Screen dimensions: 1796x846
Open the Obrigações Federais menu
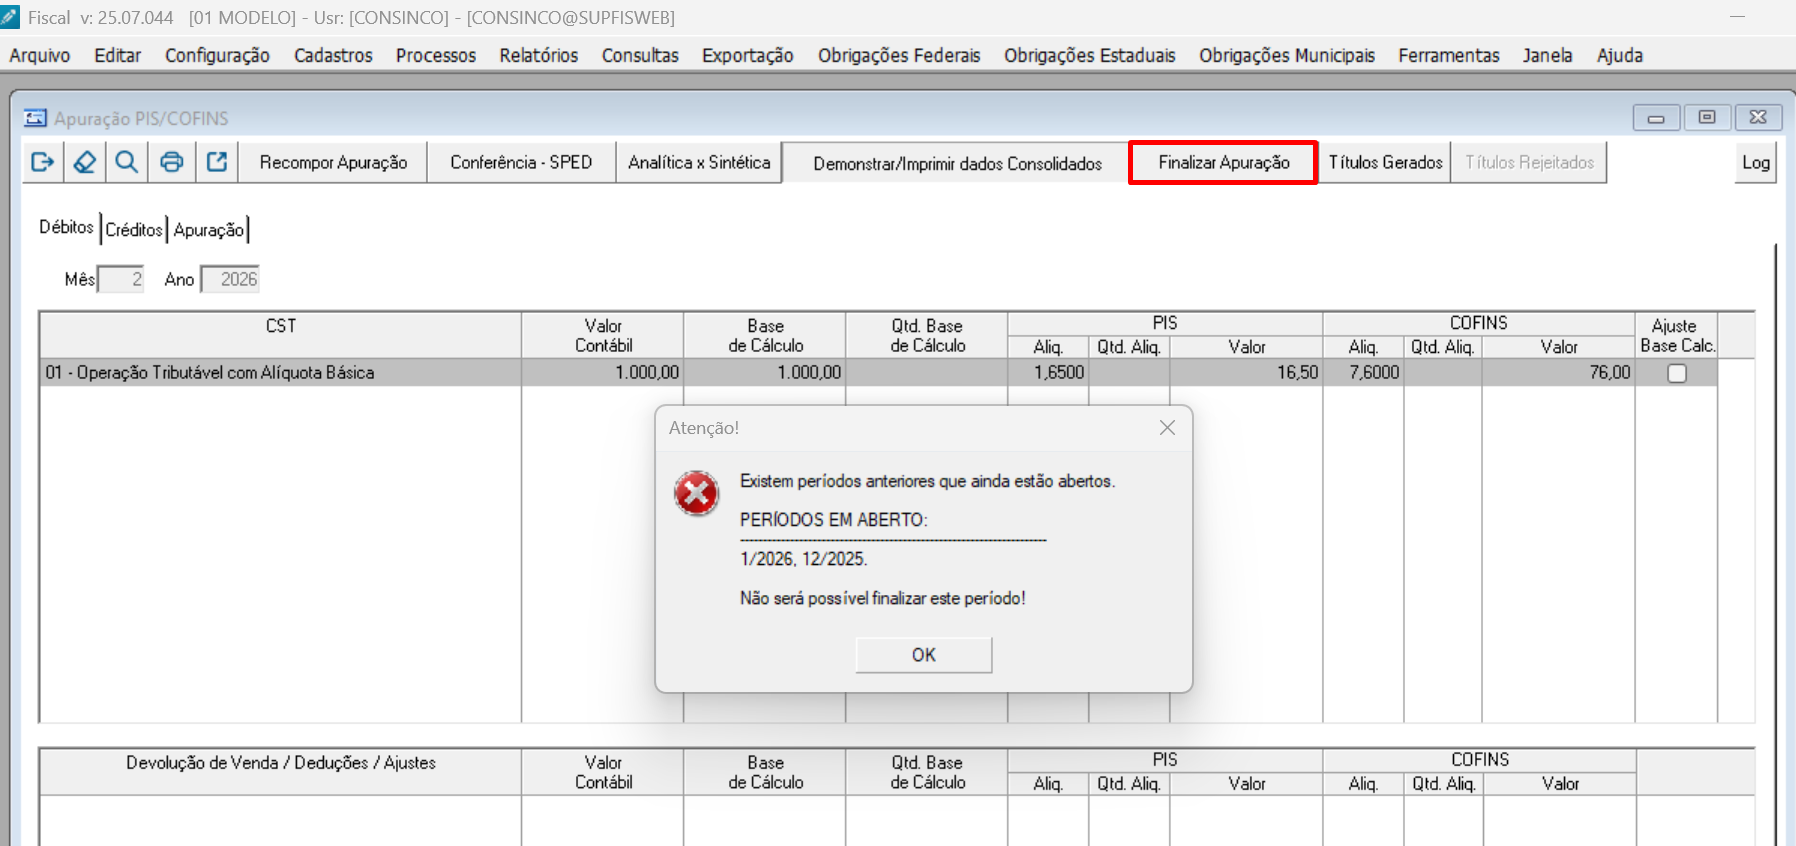click(899, 55)
